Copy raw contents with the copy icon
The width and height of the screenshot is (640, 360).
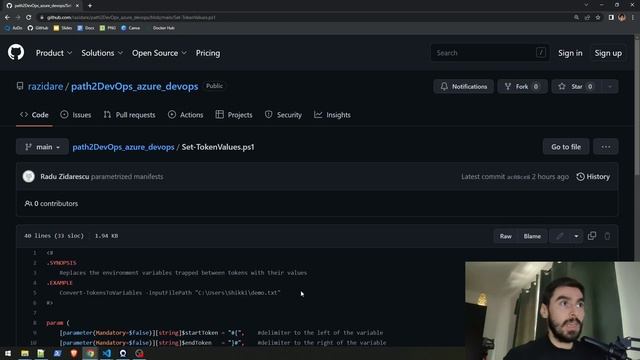592,236
